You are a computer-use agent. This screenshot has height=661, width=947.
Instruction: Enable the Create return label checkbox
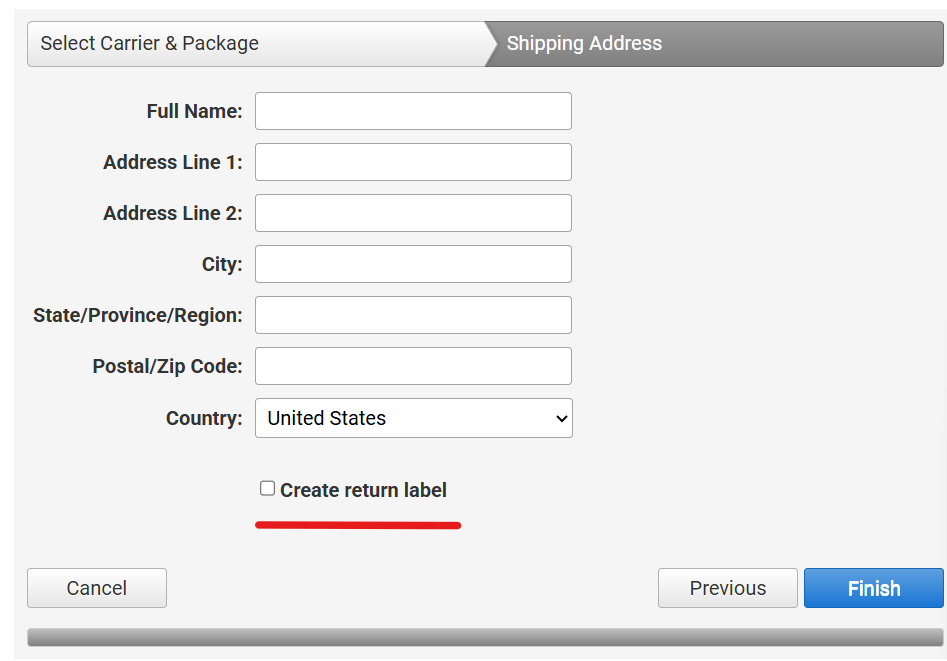268,488
